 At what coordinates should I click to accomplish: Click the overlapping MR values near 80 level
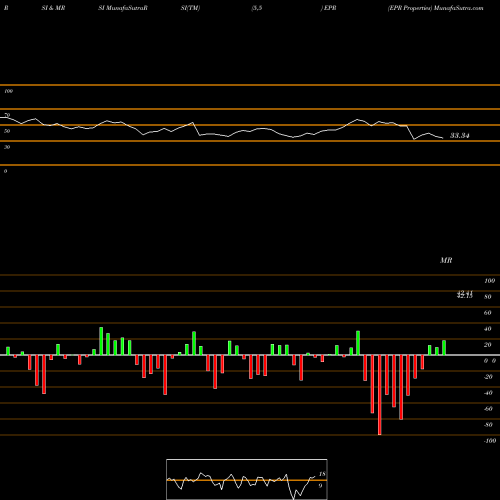point(465,294)
